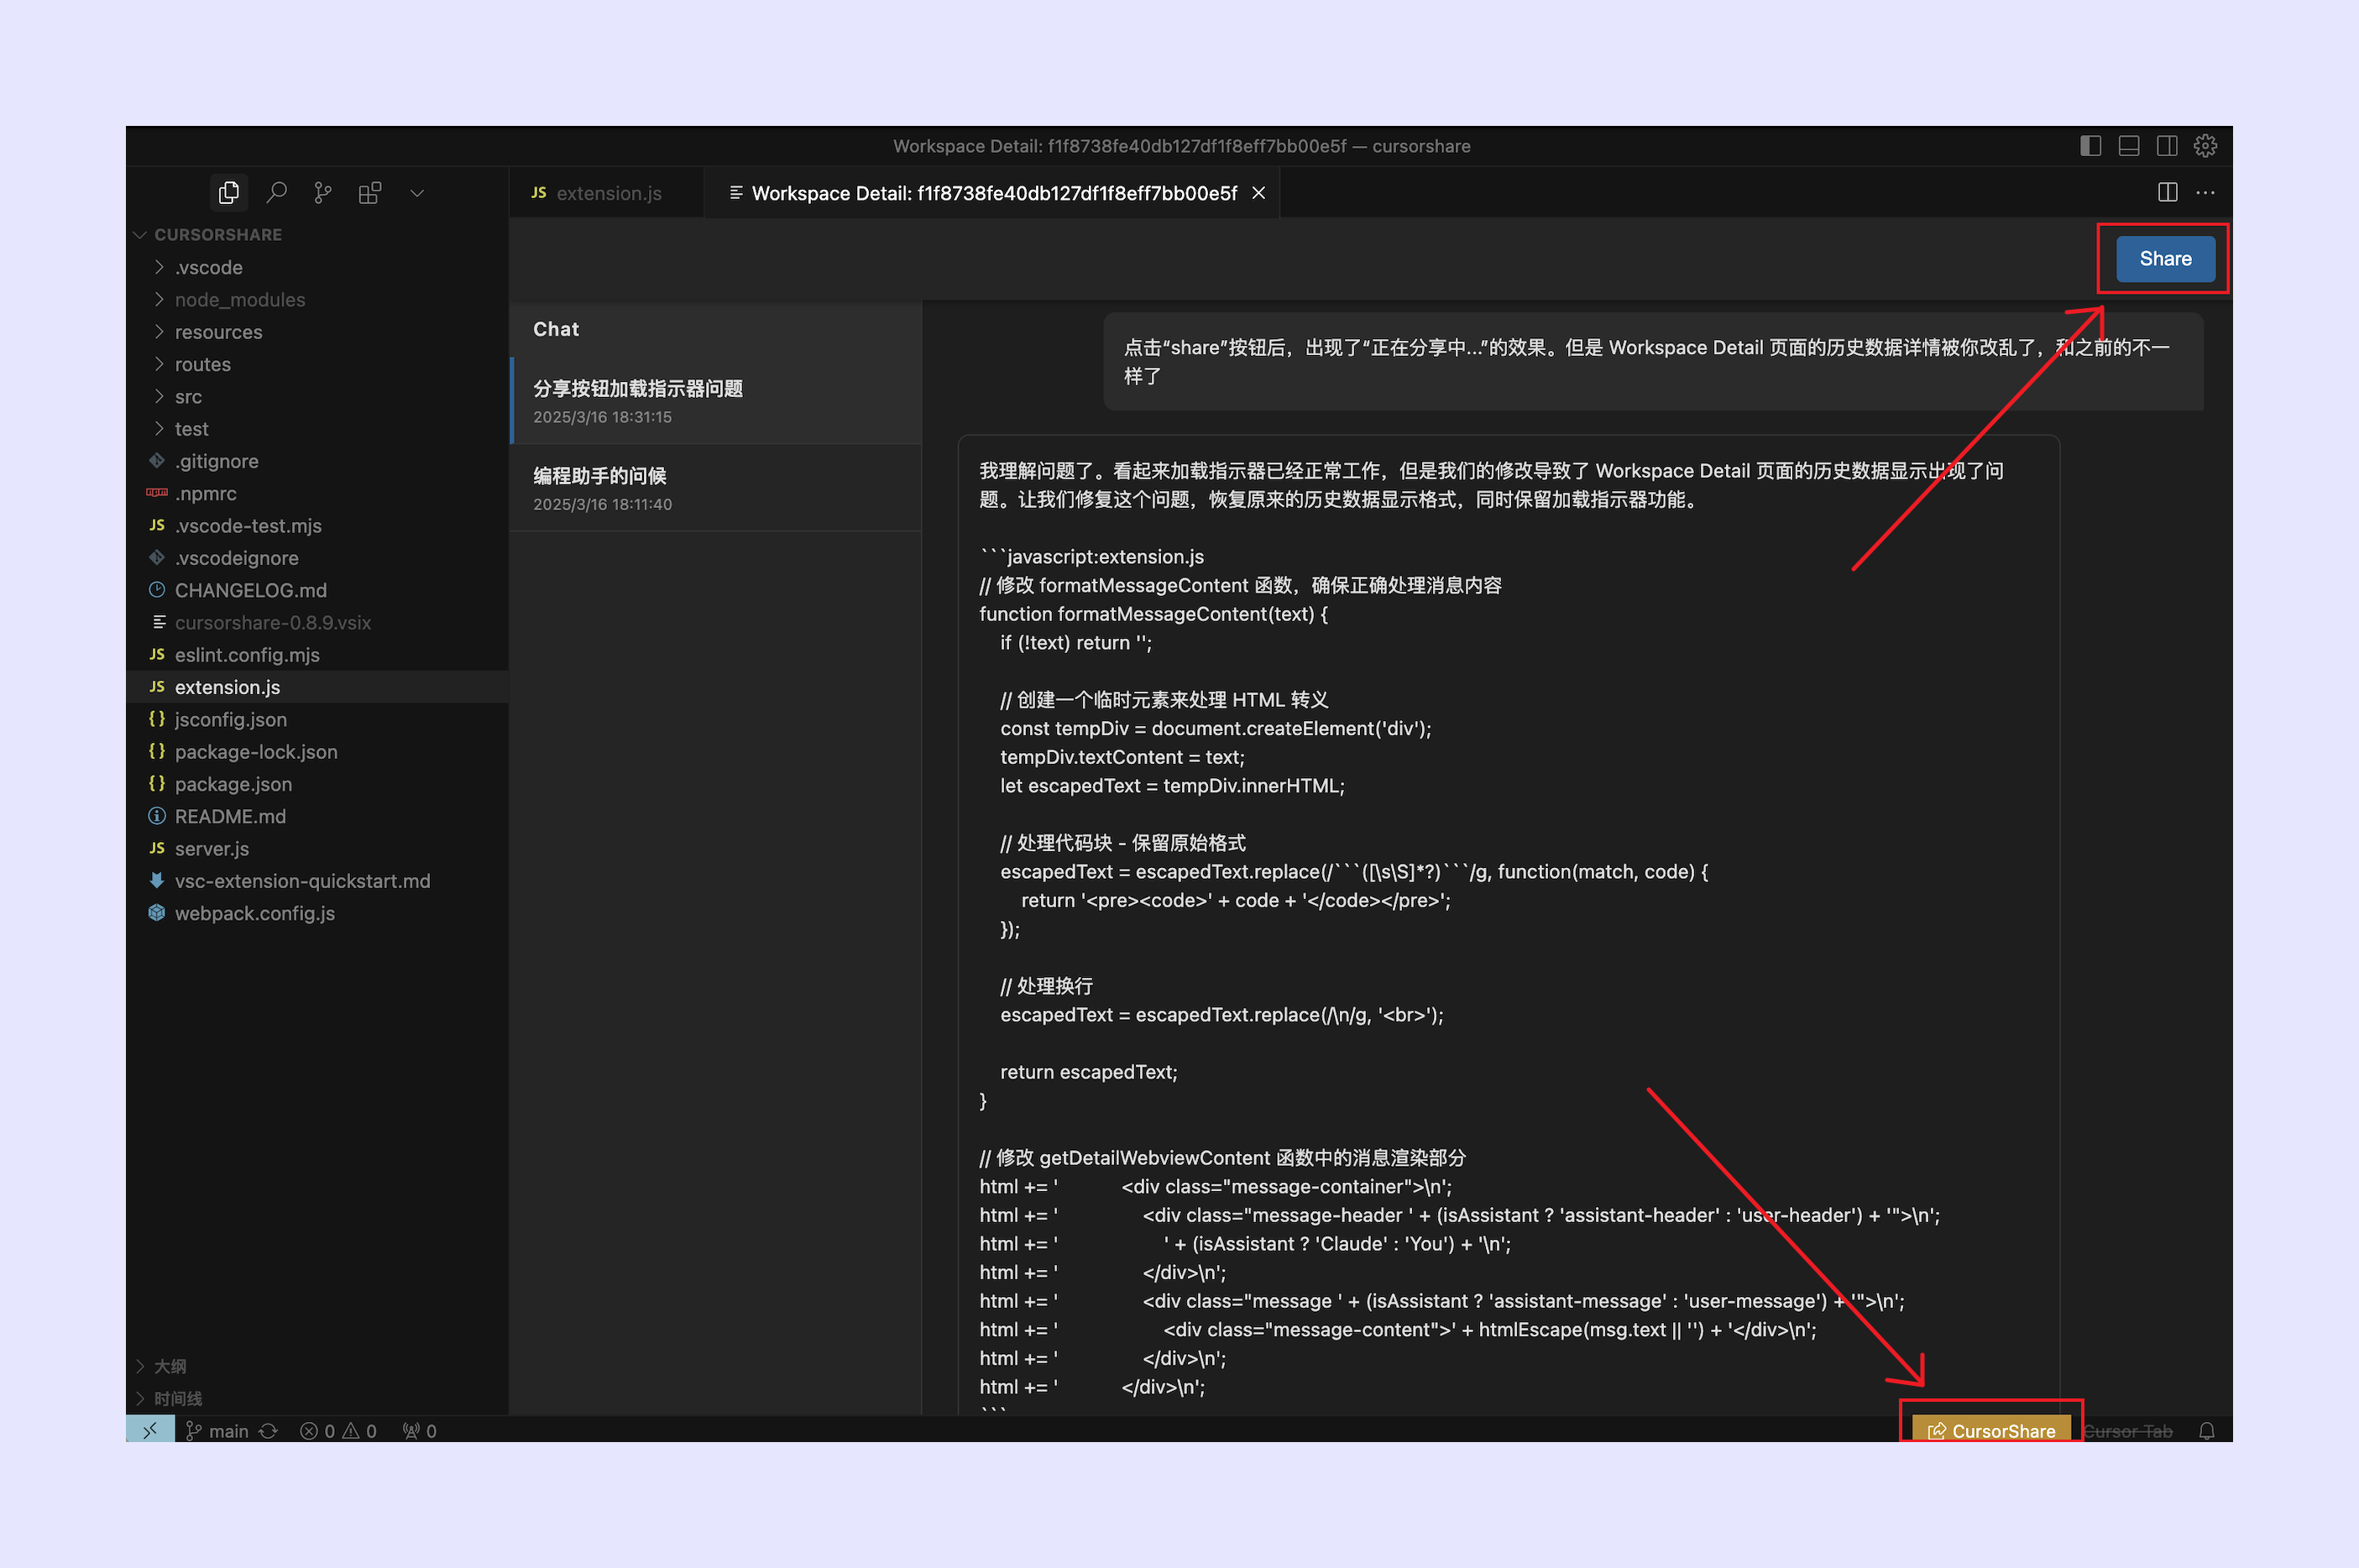Toggle bottom panel layout icon

click(2129, 146)
